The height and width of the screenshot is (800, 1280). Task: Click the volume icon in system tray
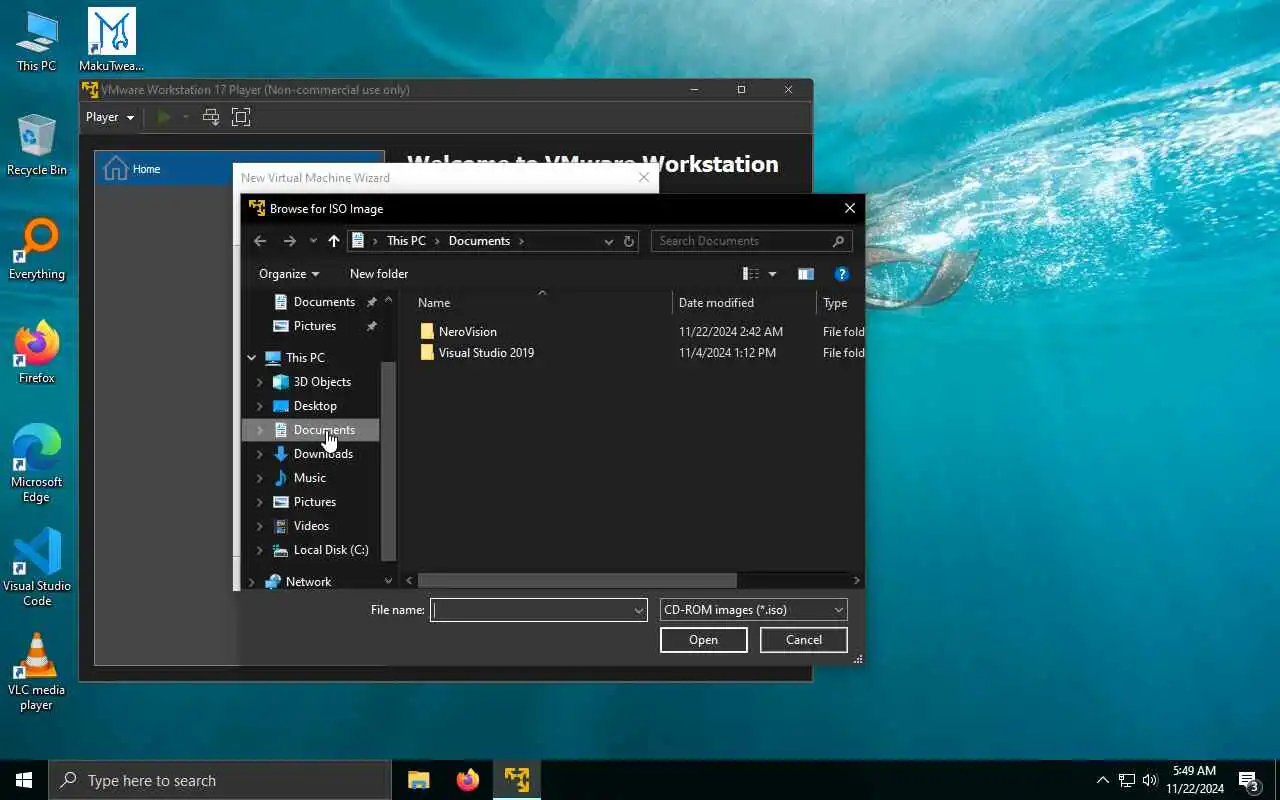tap(1150, 780)
